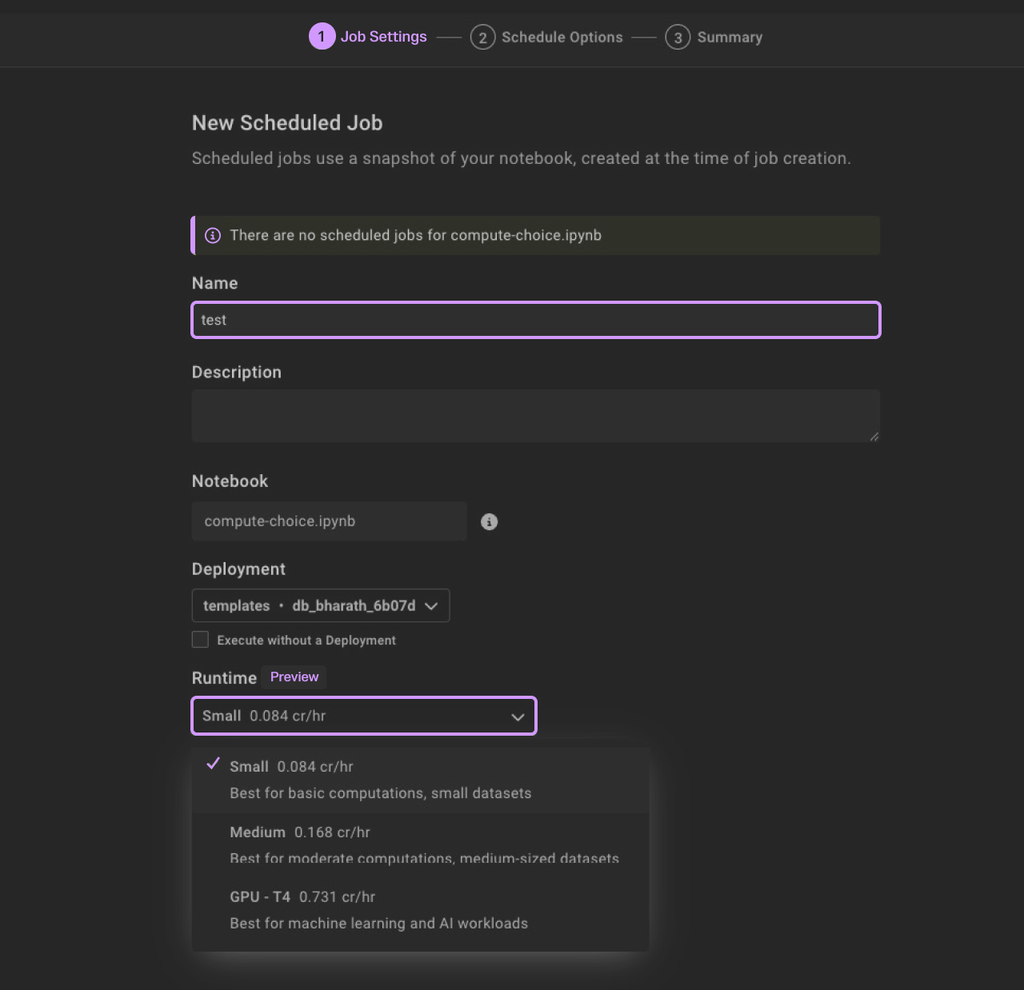Image resolution: width=1024 pixels, height=990 pixels.
Task: Click the checkmark next to Small runtime
Action: pos(213,765)
